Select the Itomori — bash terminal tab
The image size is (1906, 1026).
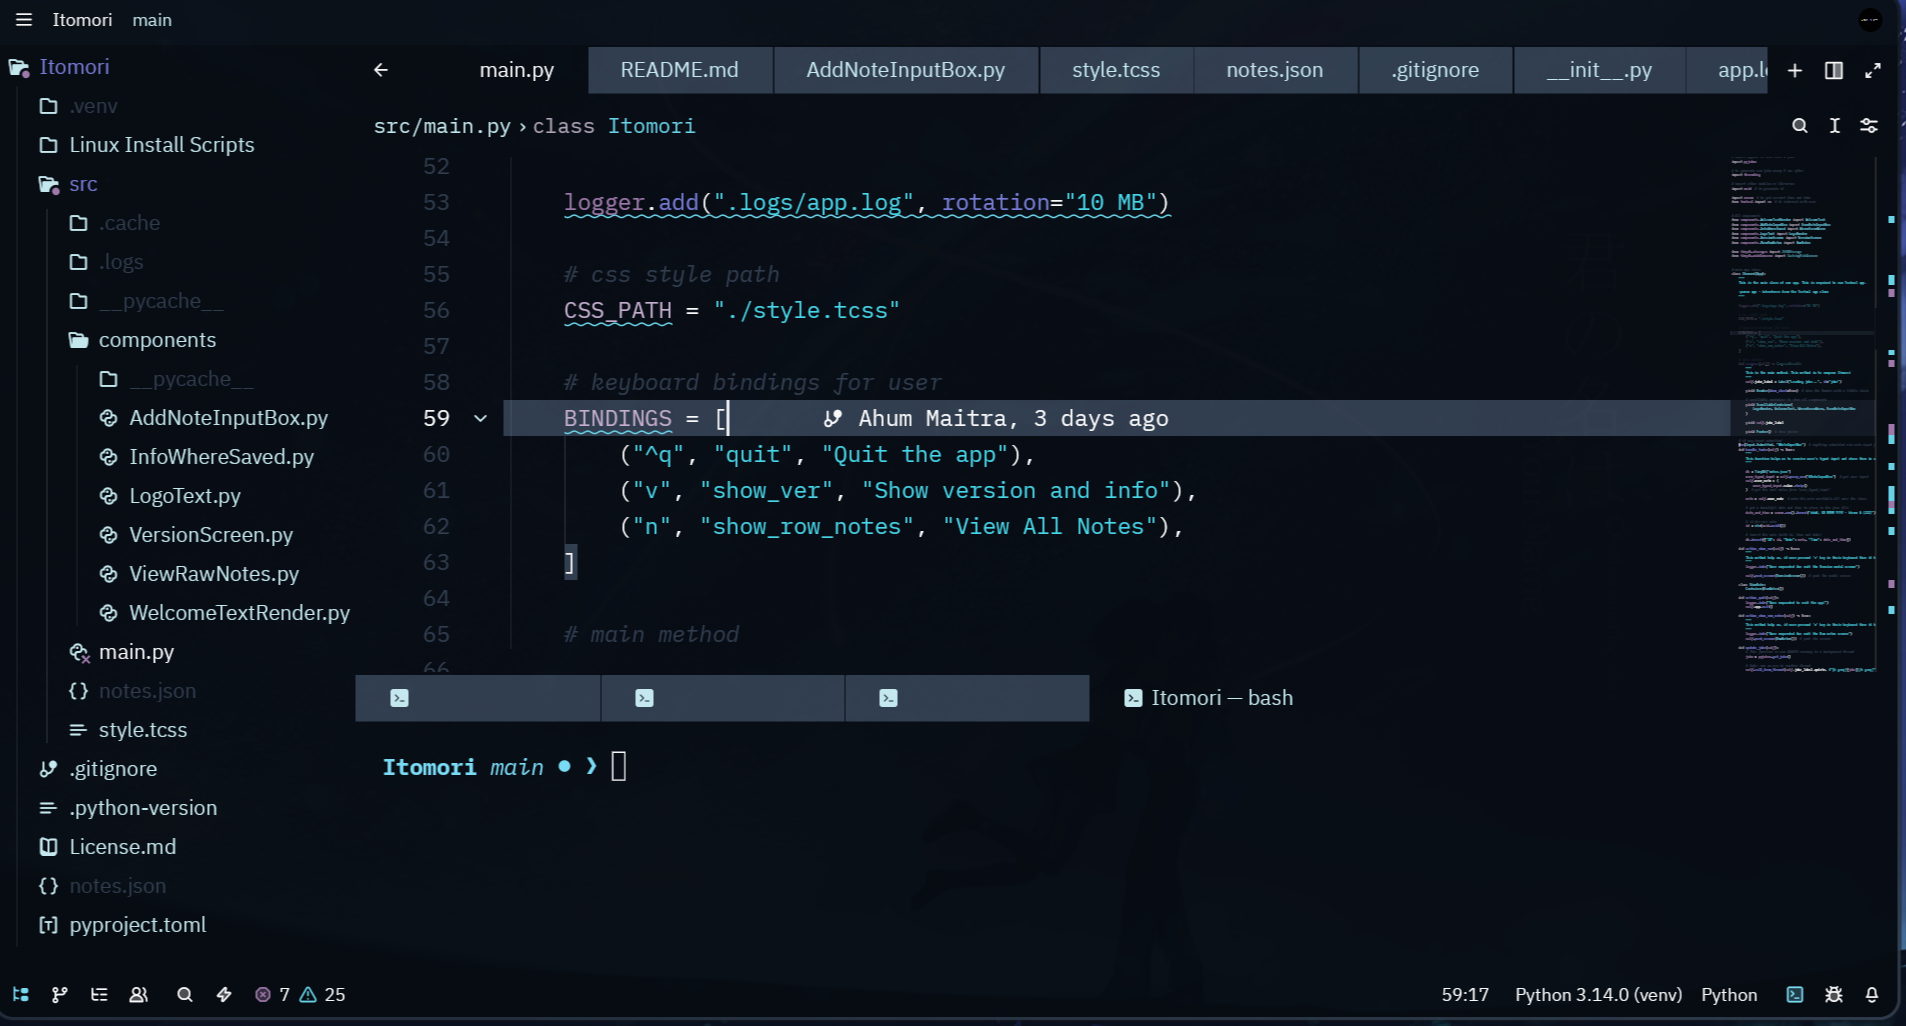[1208, 698]
